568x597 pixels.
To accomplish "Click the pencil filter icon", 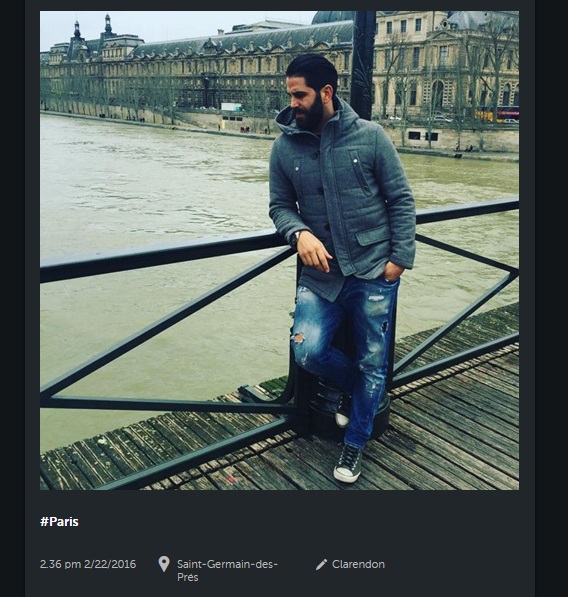I will pos(321,564).
